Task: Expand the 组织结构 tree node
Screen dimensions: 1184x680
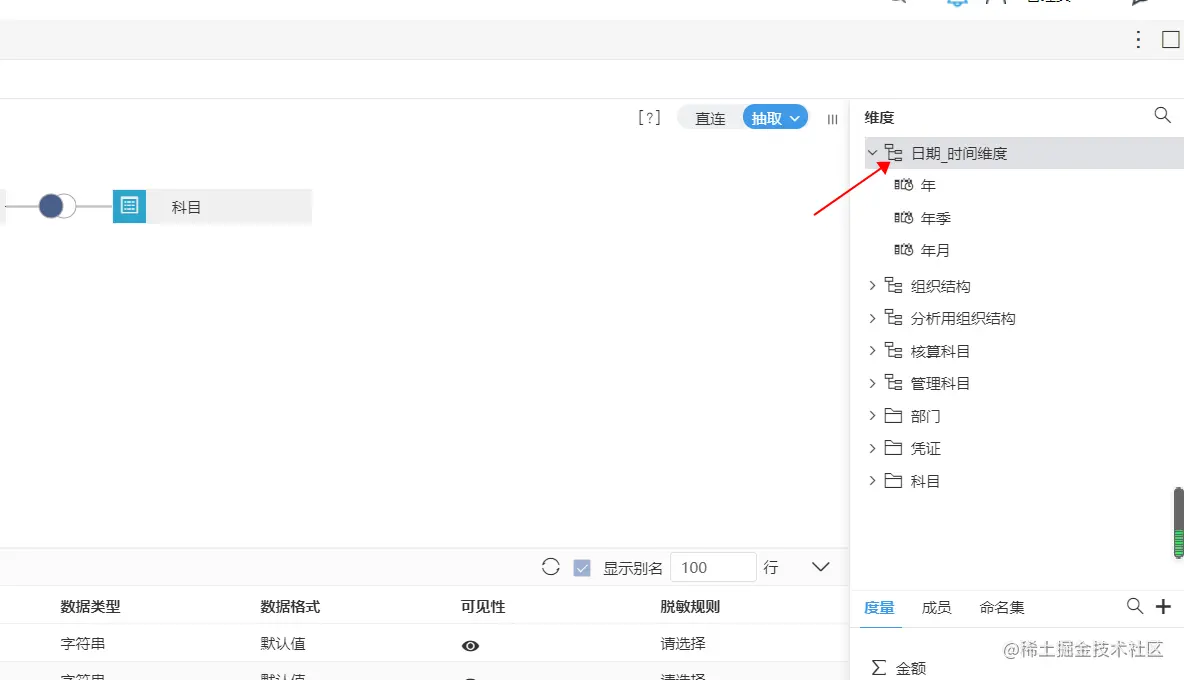Action: click(872, 285)
